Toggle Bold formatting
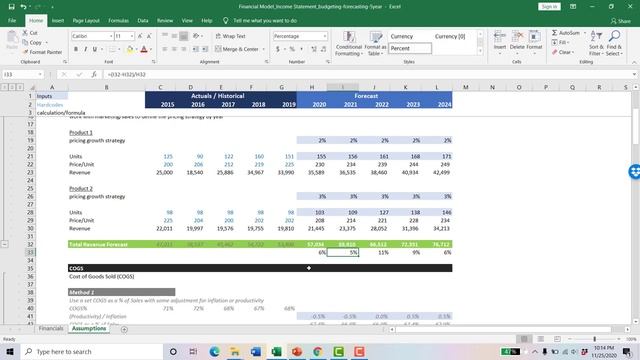Image resolution: width=640 pixels, height=360 pixels. [x=76, y=49]
